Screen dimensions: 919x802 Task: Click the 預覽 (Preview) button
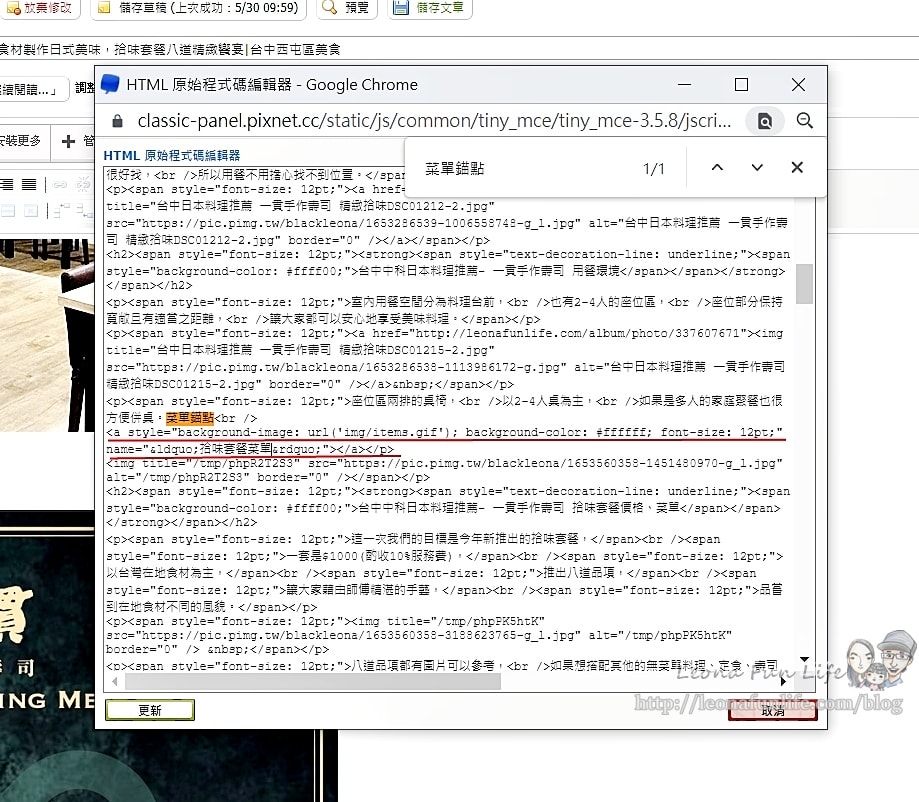pos(346,8)
